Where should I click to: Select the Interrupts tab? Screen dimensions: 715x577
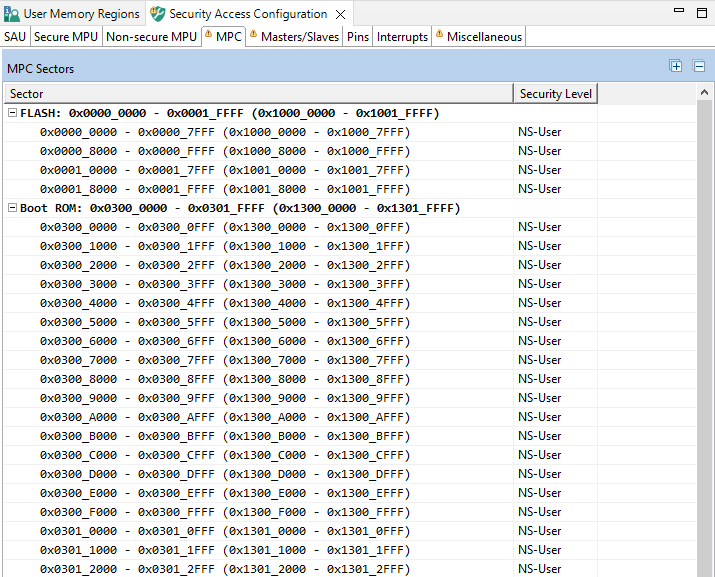point(402,37)
